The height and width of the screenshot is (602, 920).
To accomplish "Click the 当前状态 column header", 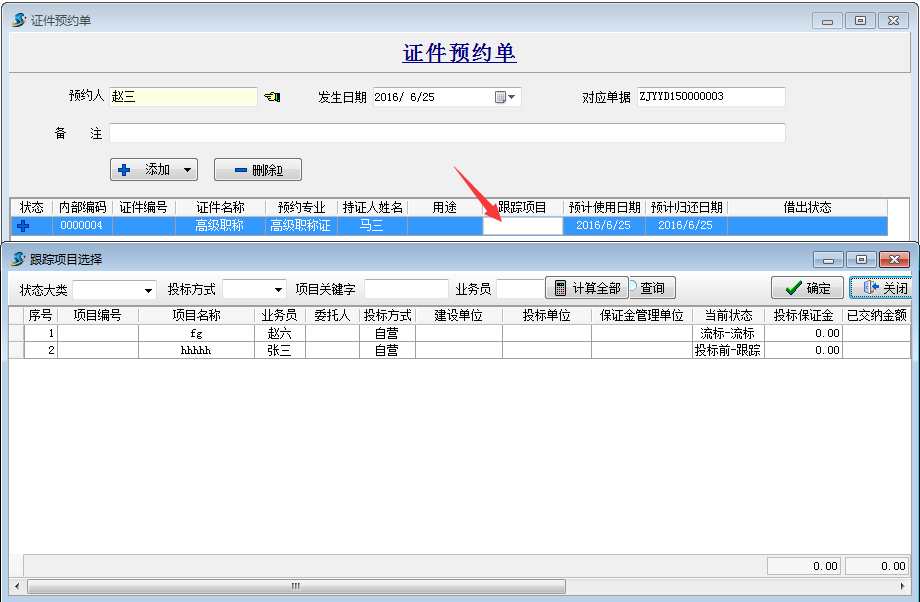I will click(728, 315).
